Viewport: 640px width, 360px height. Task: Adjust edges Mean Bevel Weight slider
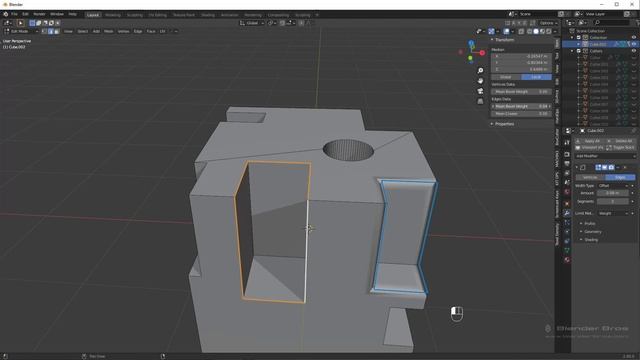(x=522, y=106)
